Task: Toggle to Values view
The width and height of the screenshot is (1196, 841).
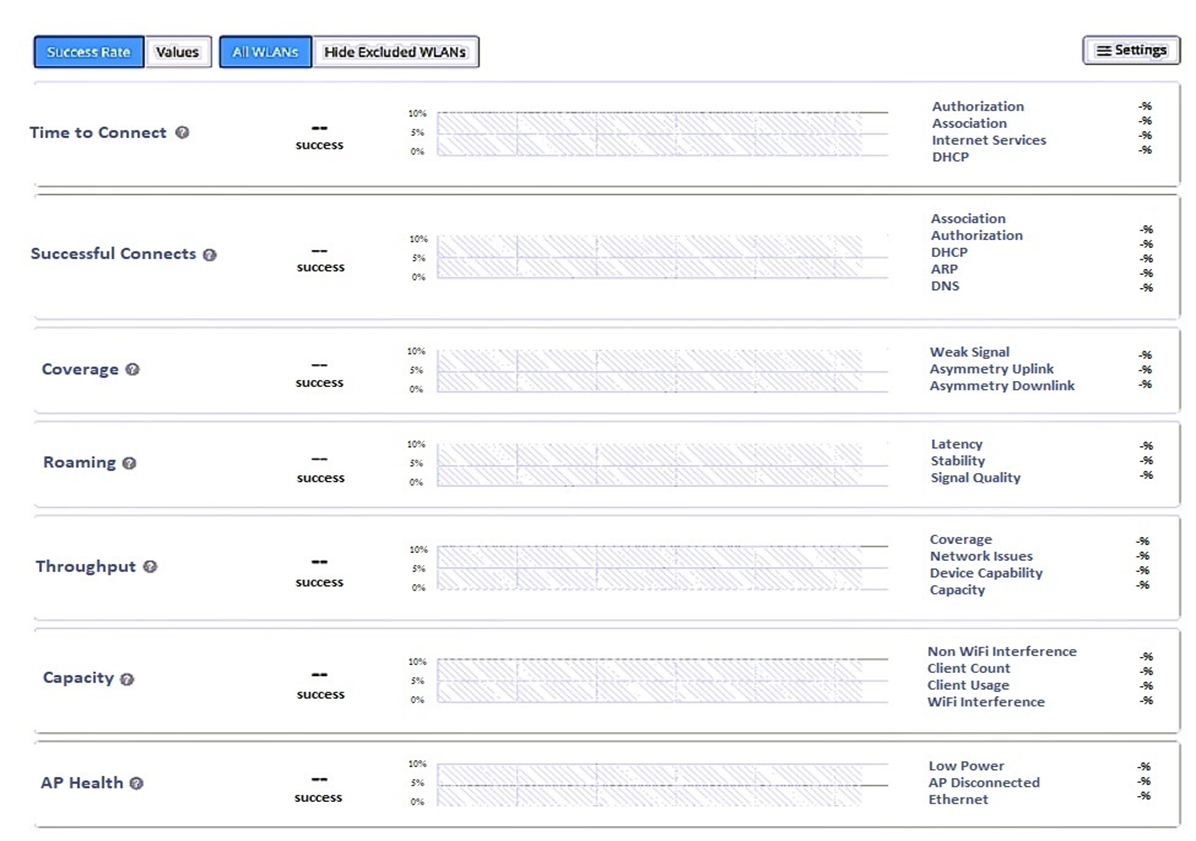Action: (x=177, y=52)
